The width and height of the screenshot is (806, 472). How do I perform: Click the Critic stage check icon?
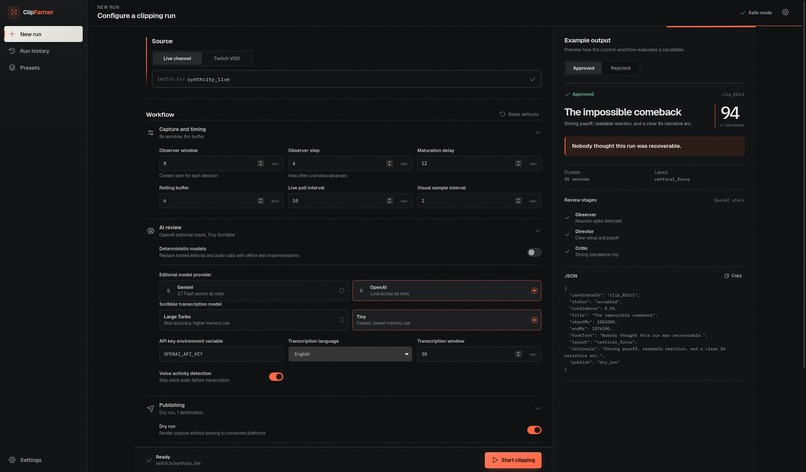pos(567,251)
